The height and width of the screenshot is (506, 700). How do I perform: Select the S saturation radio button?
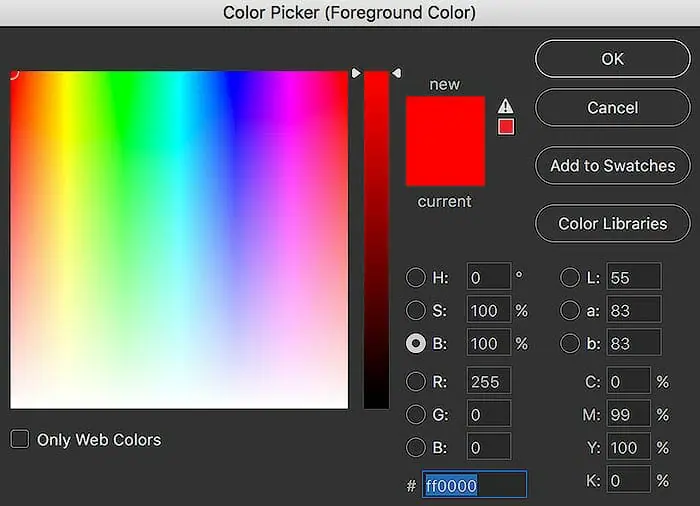[416, 310]
